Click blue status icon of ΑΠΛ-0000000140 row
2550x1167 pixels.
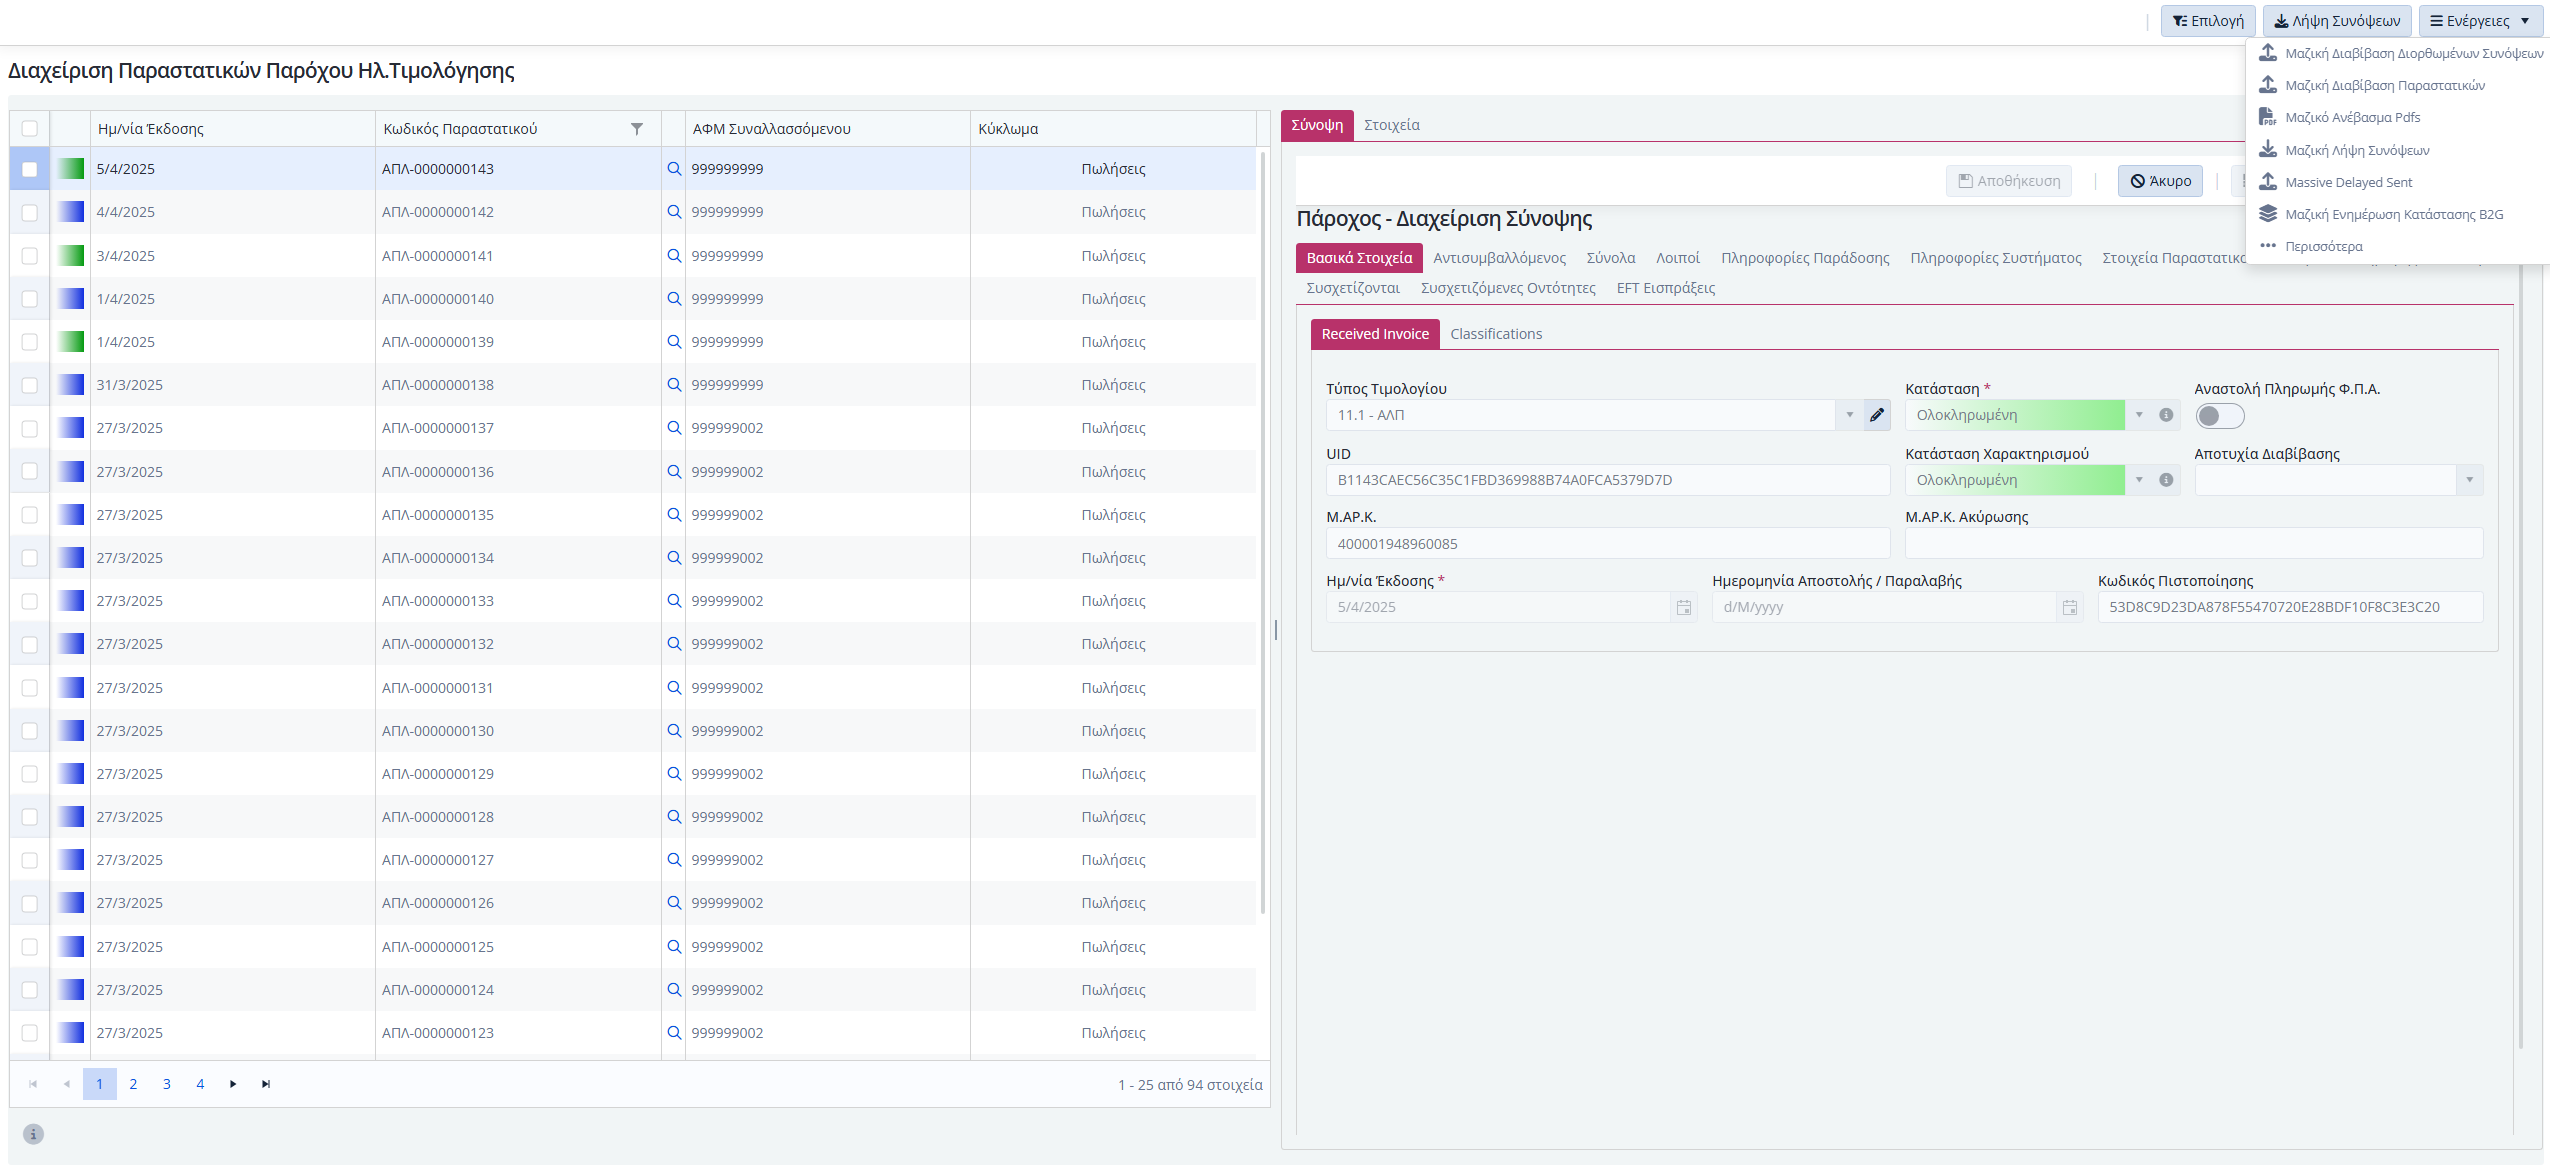tap(71, 299)
